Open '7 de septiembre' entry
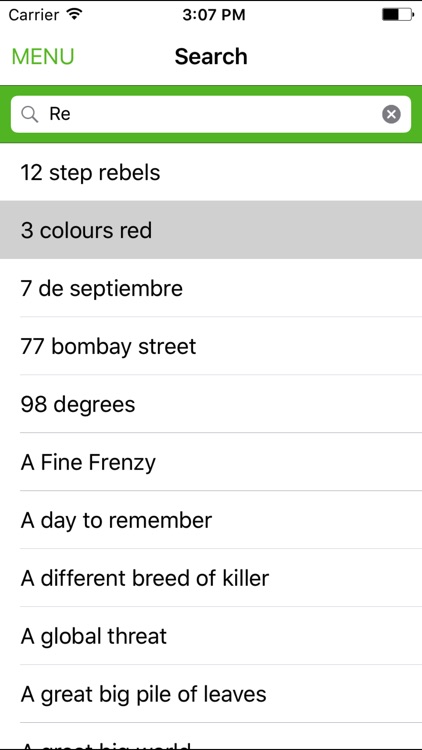Image resolution: width=422 pixels, height=750 pixels. tap(211, 288)
